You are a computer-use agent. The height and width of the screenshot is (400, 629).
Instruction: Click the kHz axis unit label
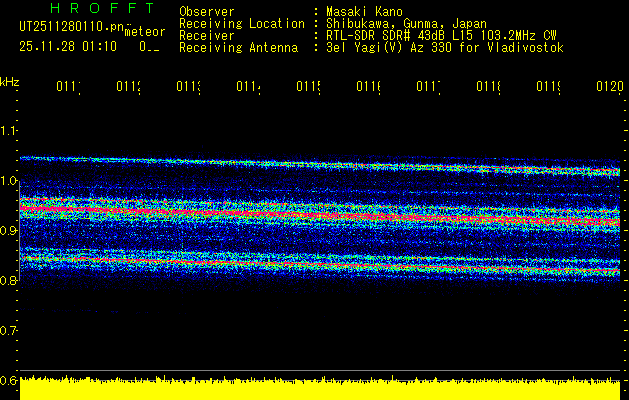[x=10, y=81]
